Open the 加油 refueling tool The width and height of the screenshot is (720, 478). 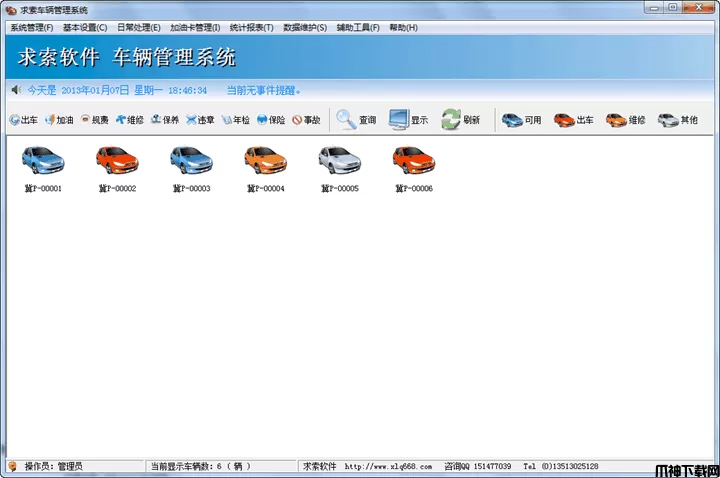point(58,120)
